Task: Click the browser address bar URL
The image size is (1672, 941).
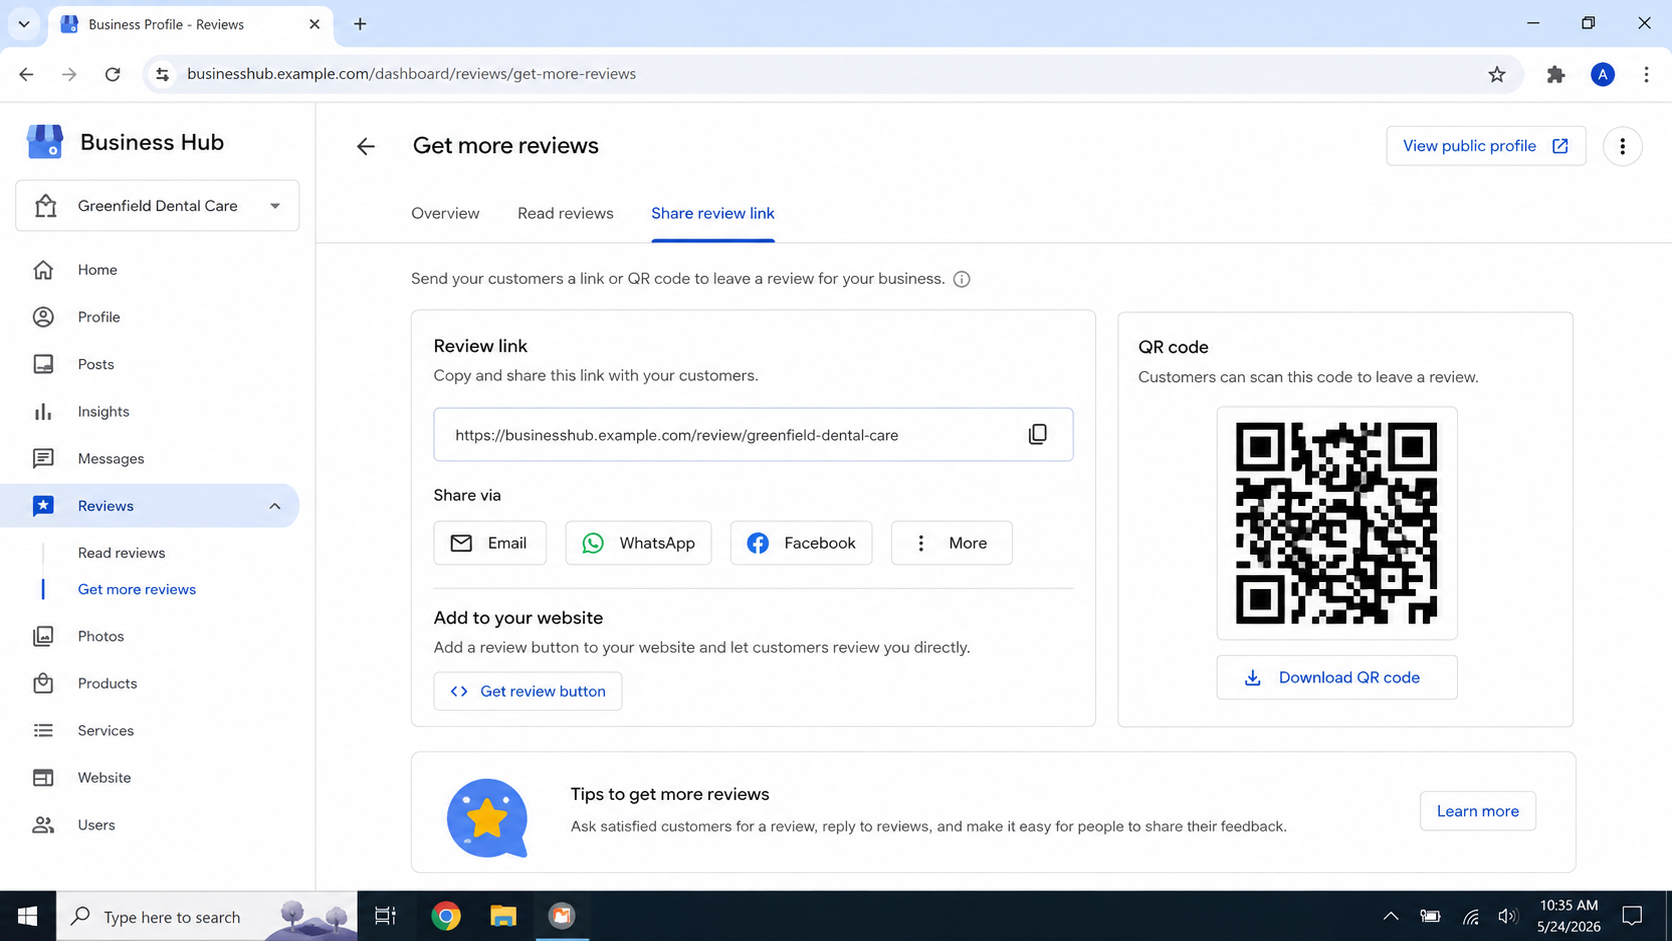Action: coord(411,74)
